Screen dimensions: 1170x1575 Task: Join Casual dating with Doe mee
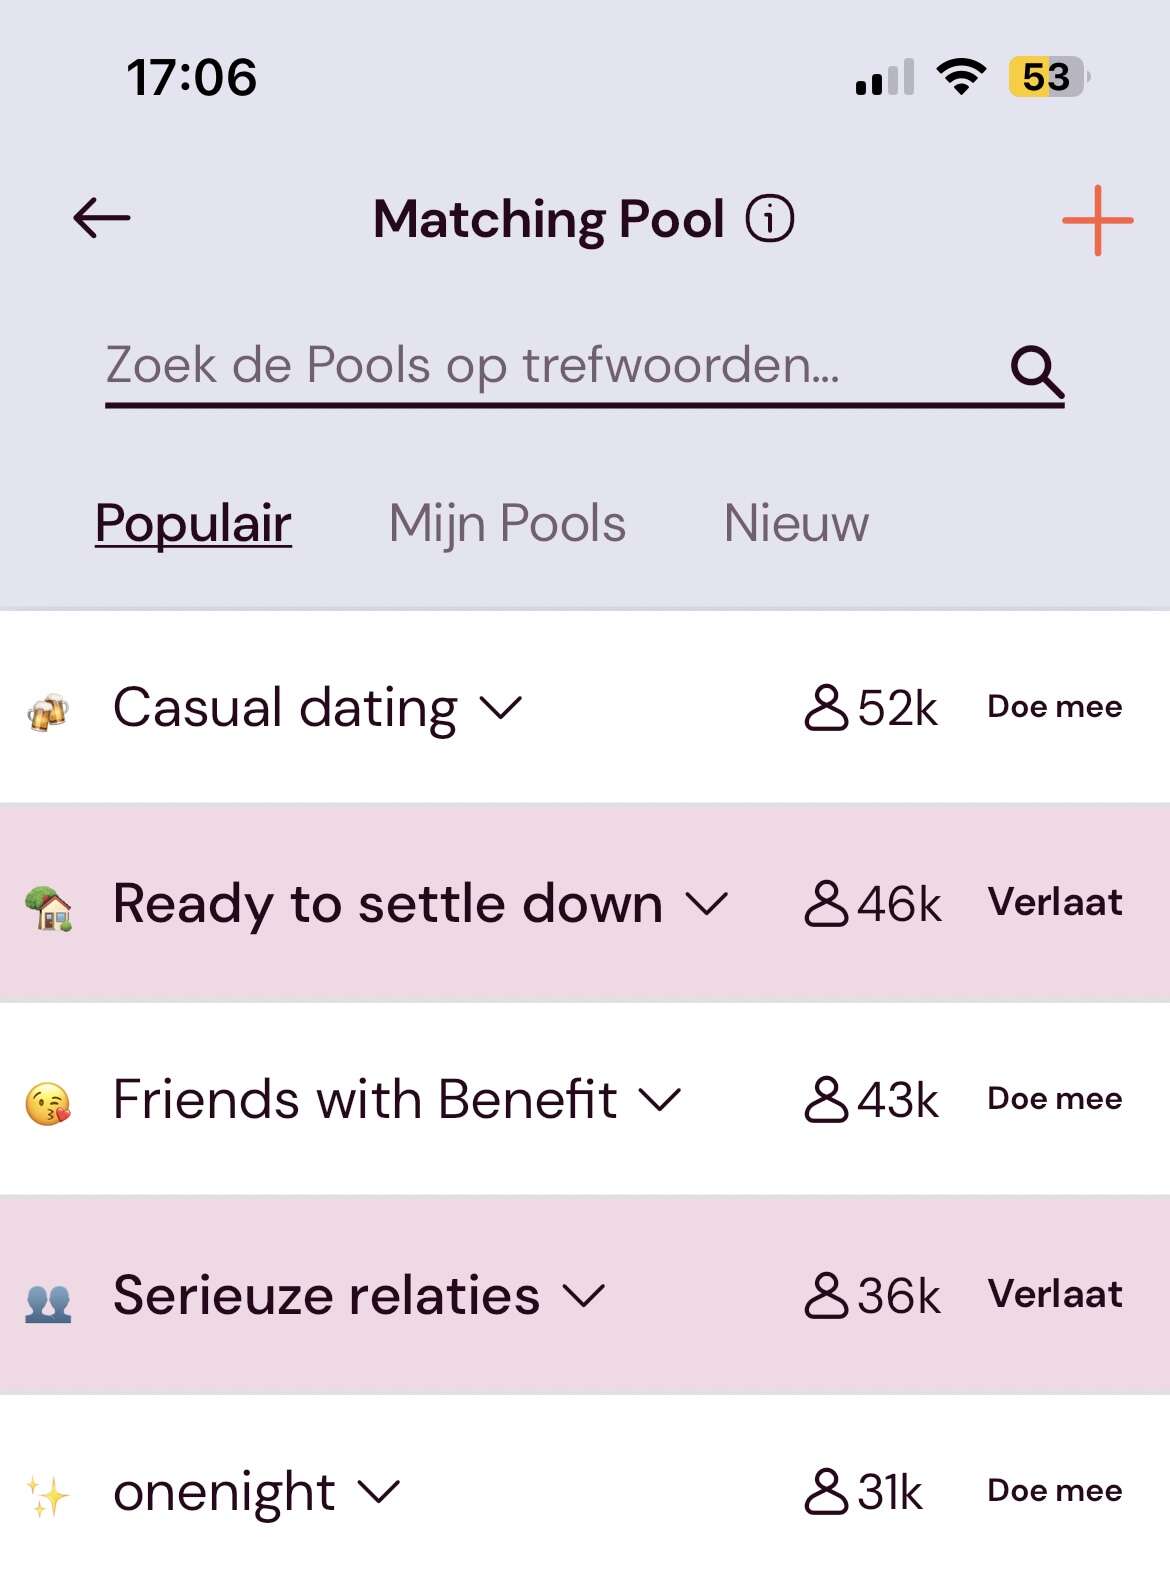(1054, 707)
